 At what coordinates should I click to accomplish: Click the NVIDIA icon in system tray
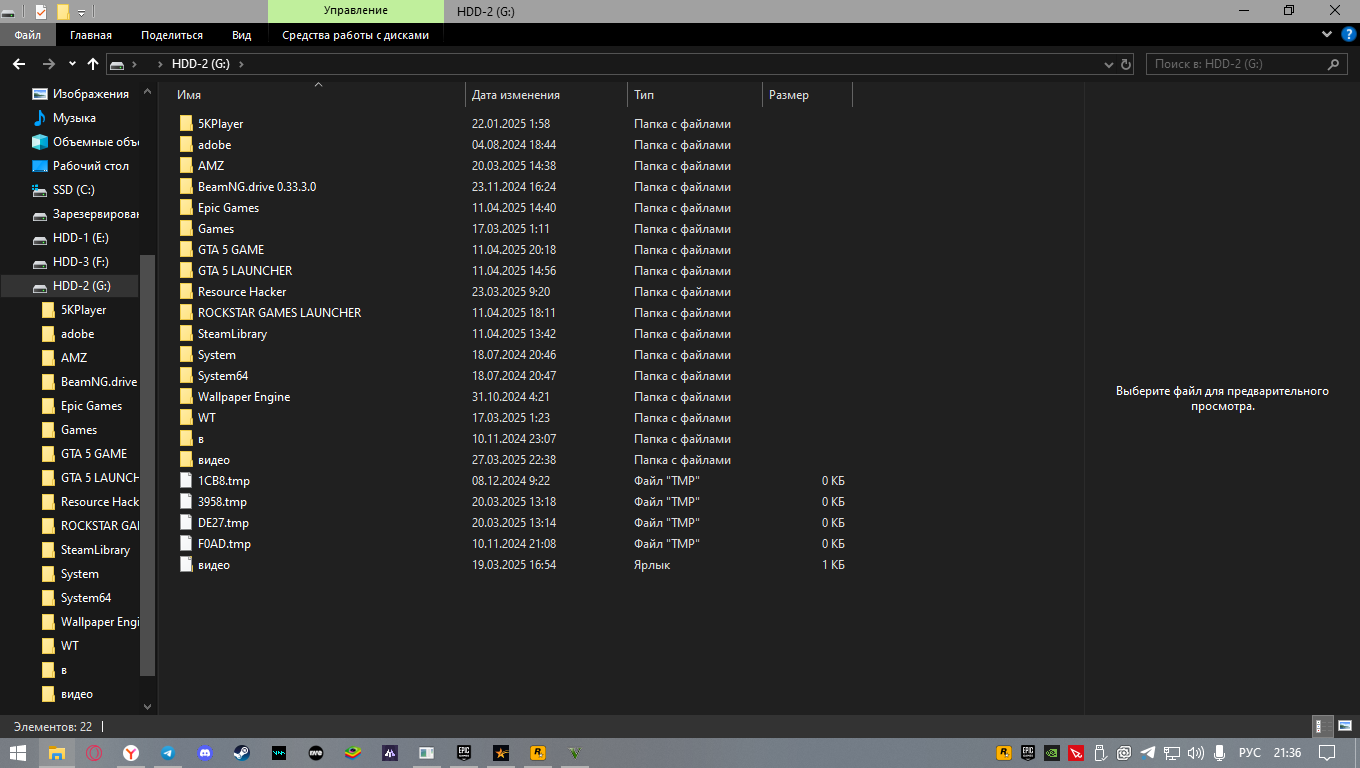tap(1052, 753)
